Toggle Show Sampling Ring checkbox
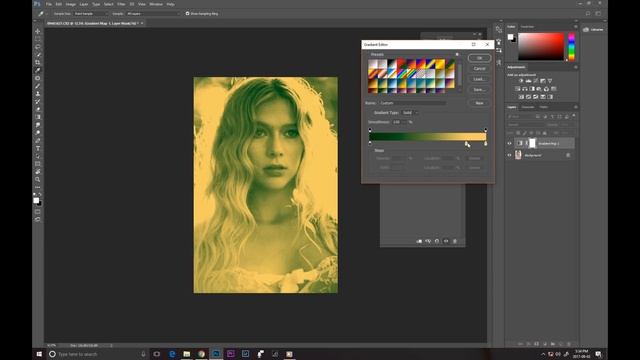 point(187,13)
